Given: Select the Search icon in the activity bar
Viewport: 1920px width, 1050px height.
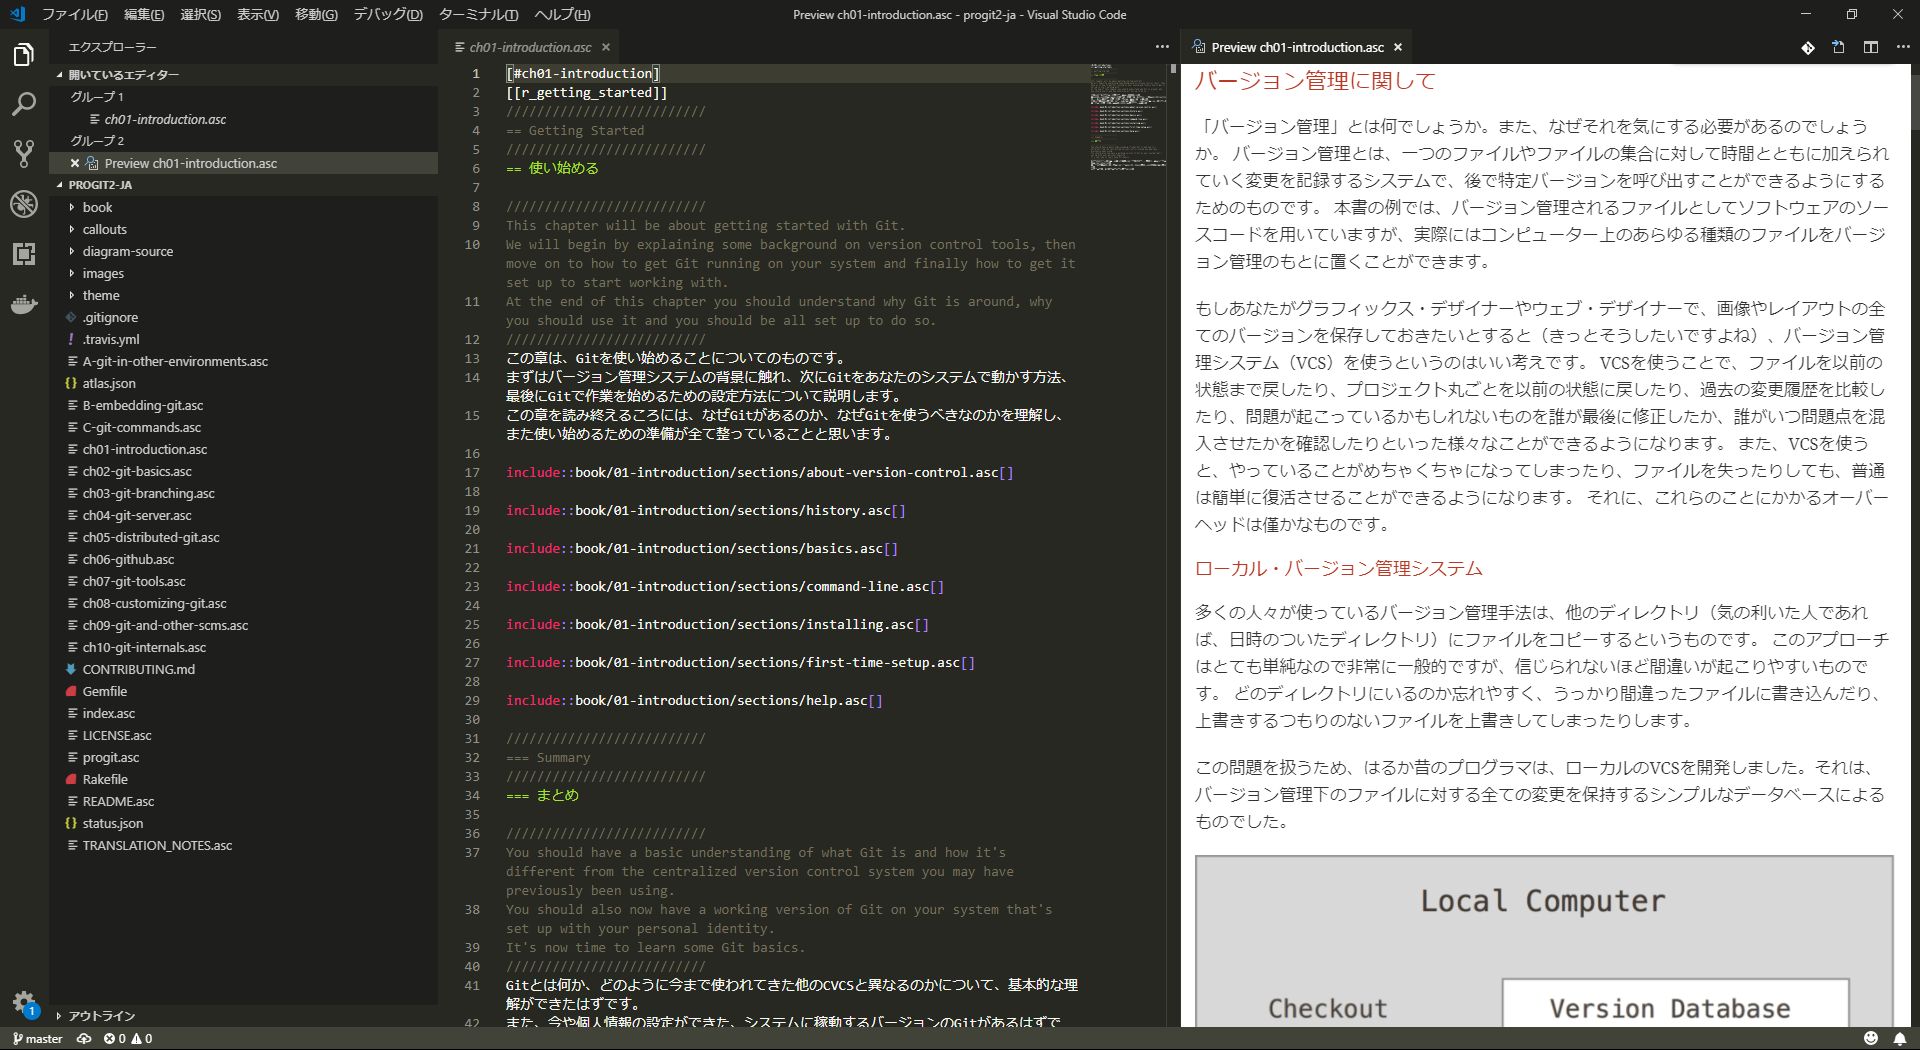Looking at the screenshot, I should 22,104.
